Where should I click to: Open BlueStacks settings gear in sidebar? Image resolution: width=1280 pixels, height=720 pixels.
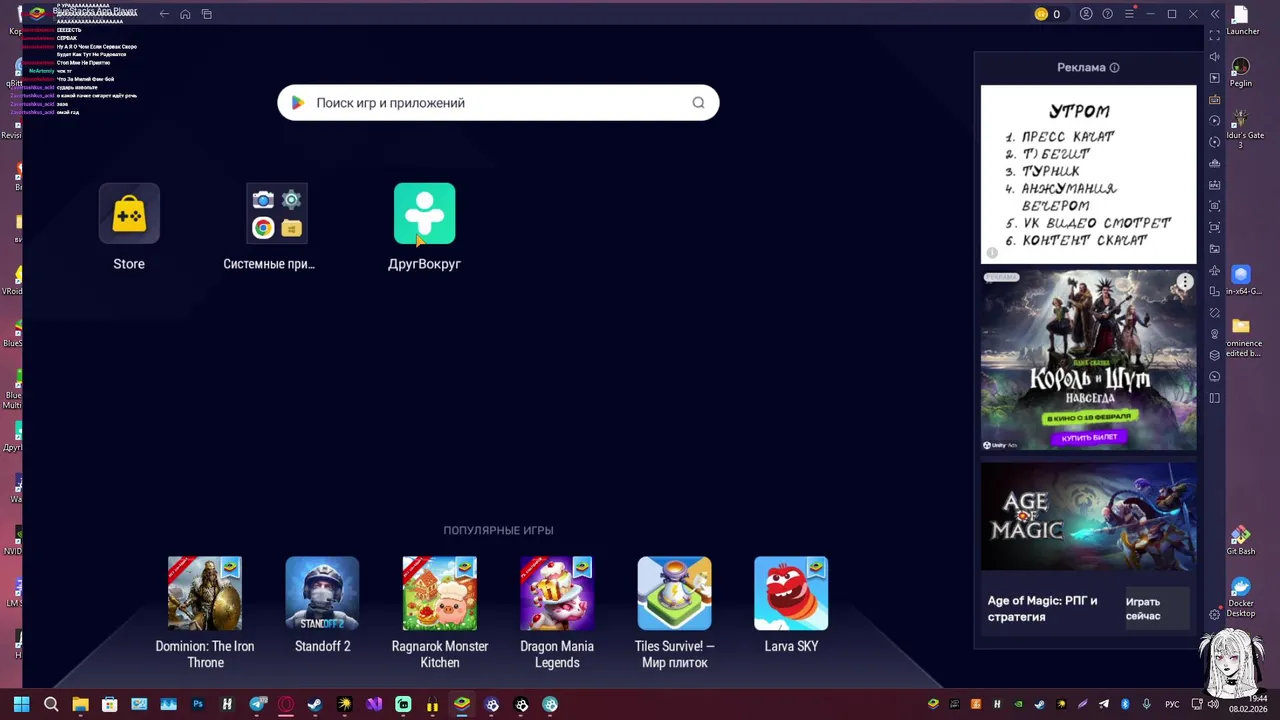click(x=1215, y=614)
